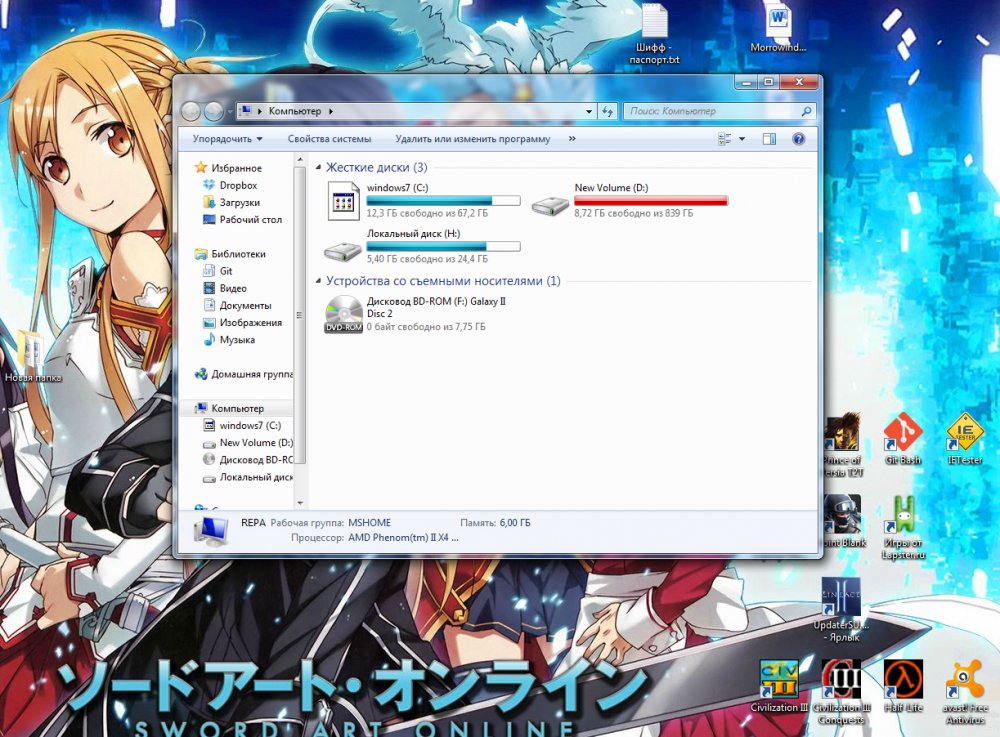Open Explorer help button
This screenshot has width=1000, height=737.
pyautogui.click(x=798, y=138)
